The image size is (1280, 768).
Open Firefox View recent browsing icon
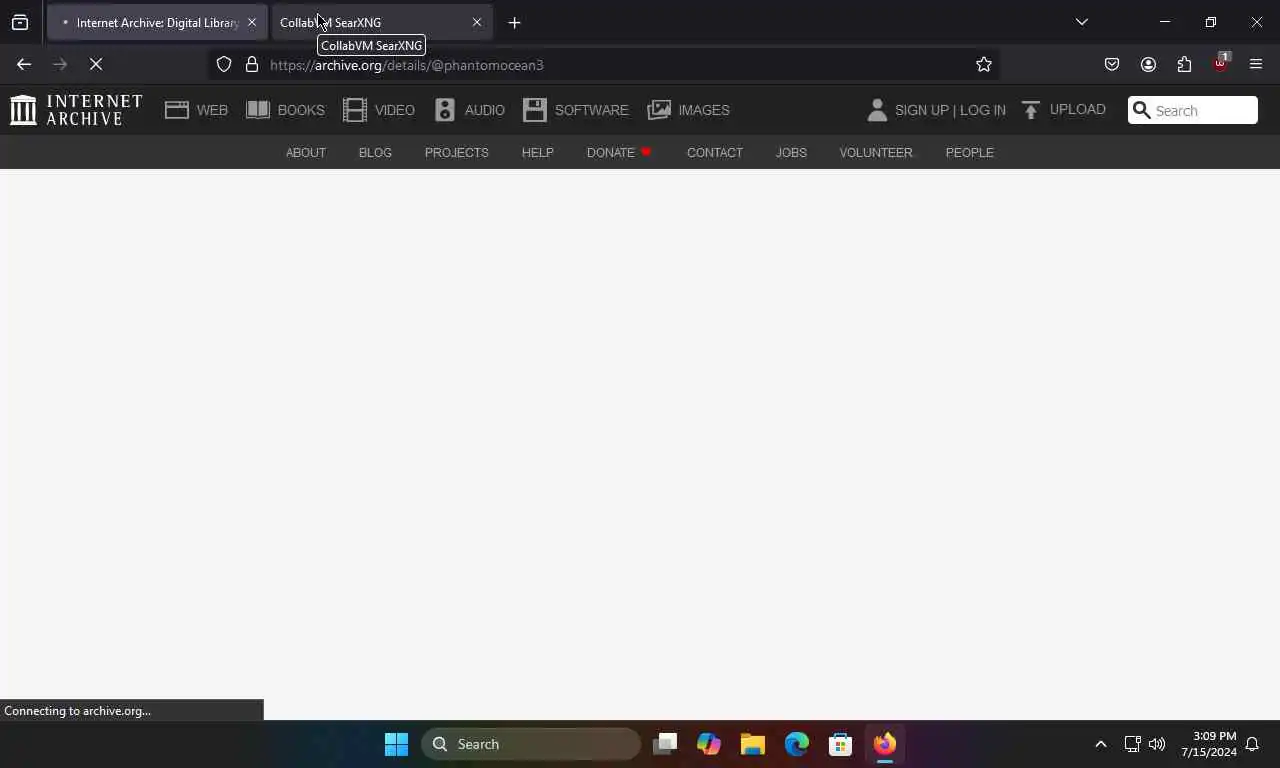click(x=20, y=22)
